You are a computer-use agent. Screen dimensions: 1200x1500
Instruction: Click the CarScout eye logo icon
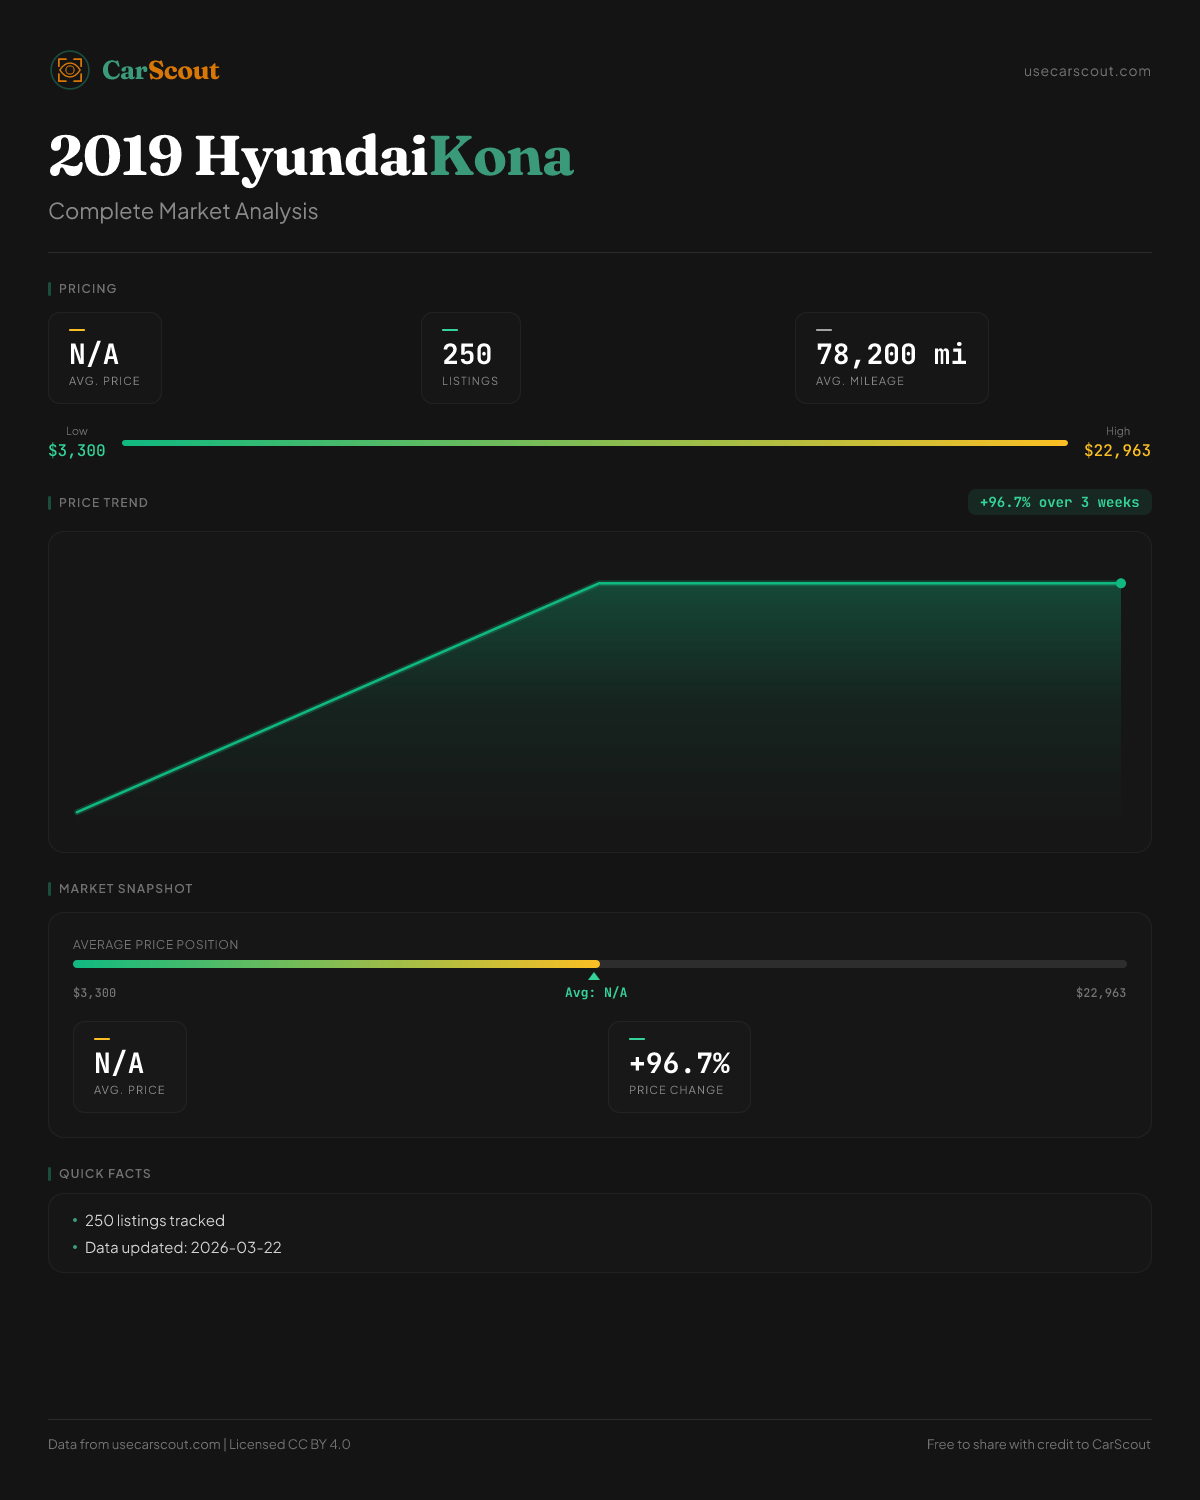70,70
